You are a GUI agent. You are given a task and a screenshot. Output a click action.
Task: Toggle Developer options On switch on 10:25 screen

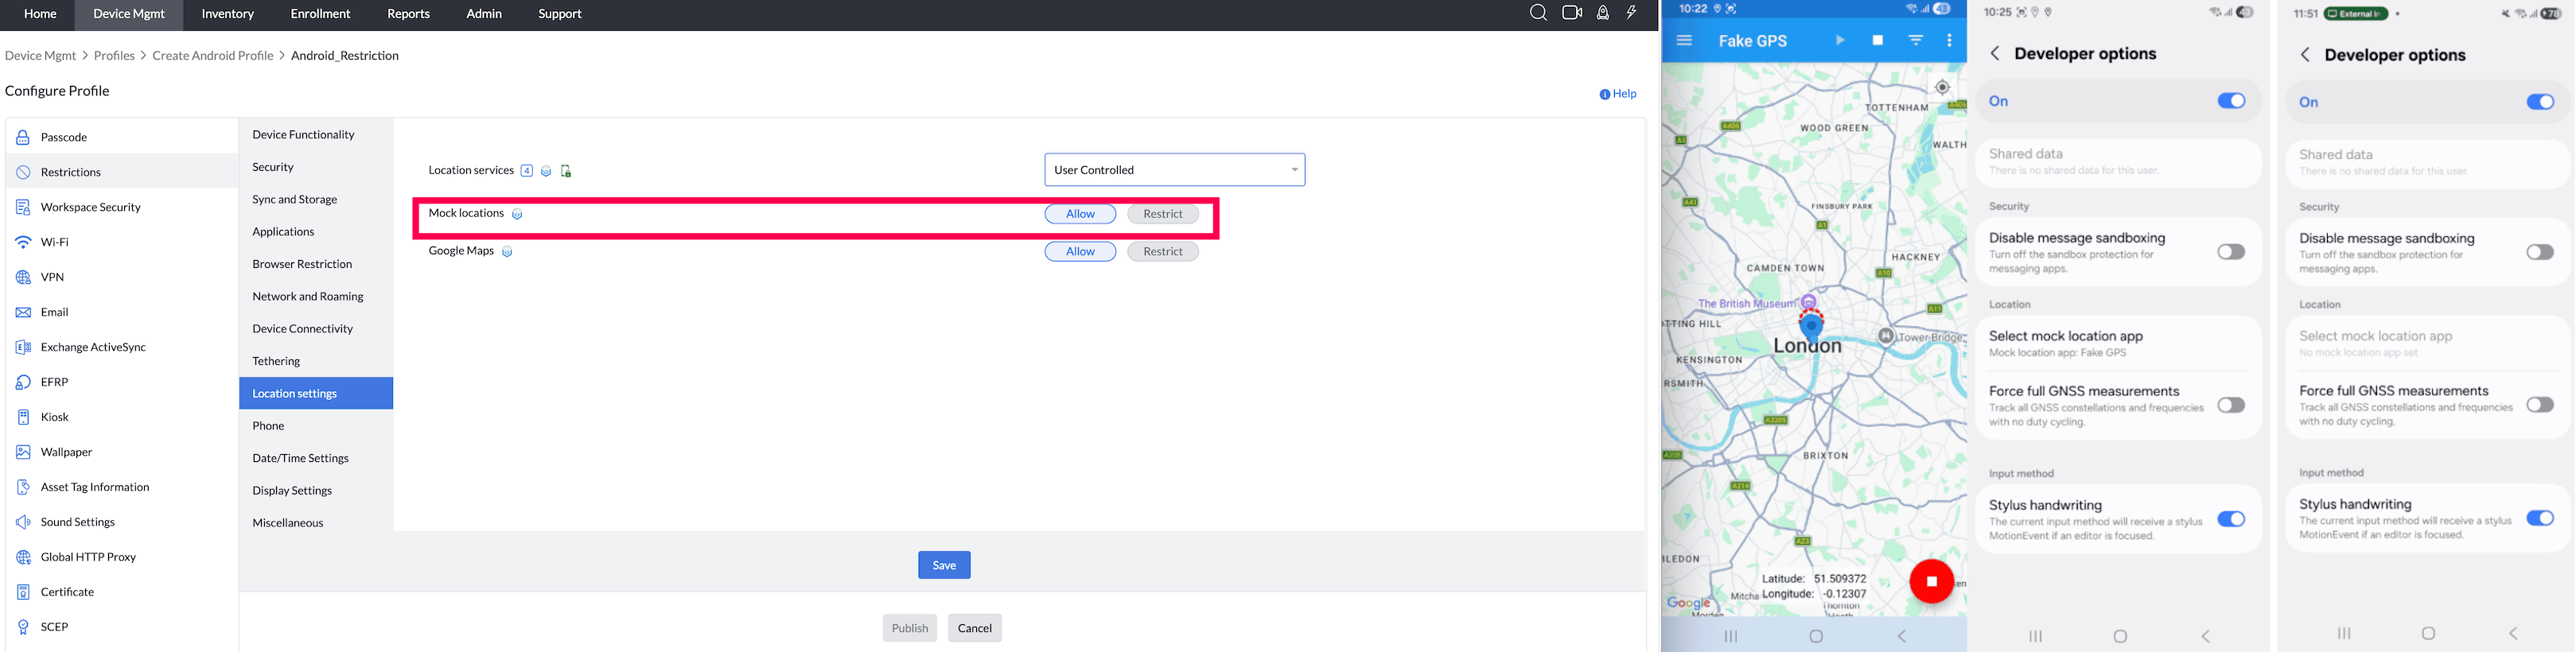pyautogui.click(x=2231, y=101)
